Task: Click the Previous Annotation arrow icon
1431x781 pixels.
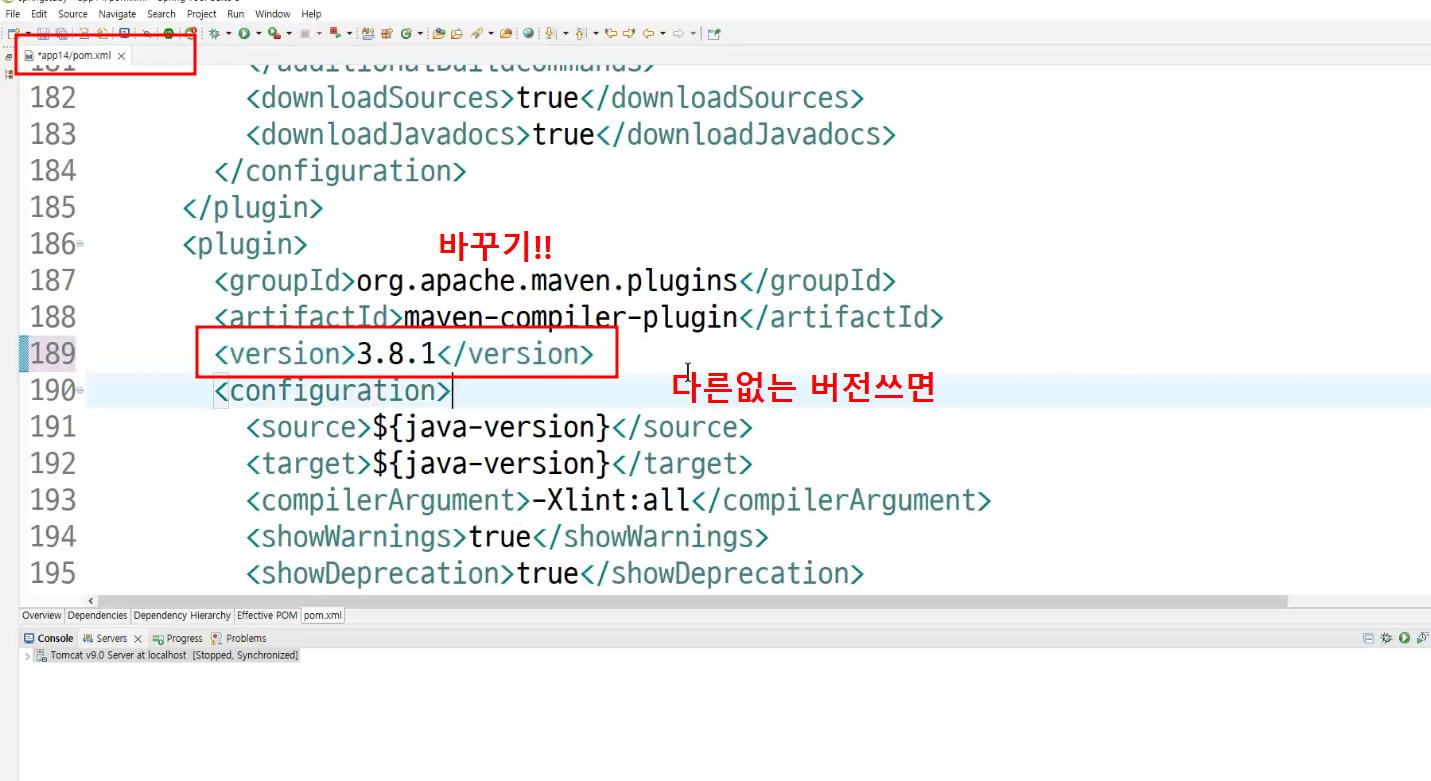Action: [580, 33]
